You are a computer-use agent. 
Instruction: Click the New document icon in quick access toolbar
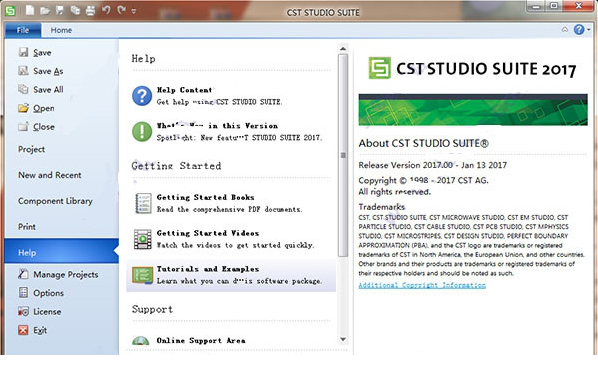[30, 10]
